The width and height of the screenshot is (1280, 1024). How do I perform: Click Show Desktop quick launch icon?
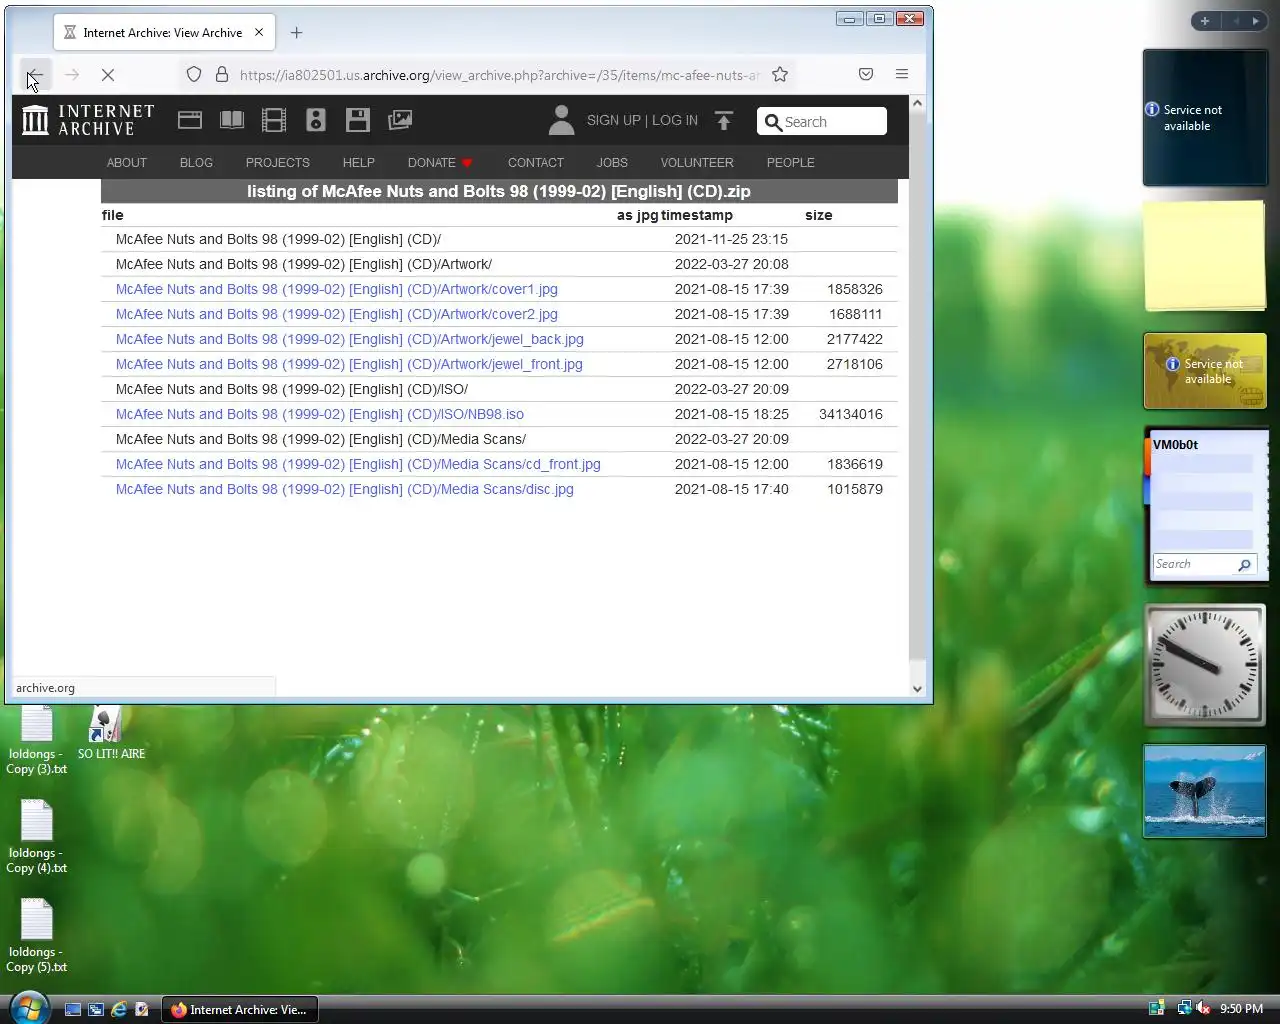(x=73, y=1010)
